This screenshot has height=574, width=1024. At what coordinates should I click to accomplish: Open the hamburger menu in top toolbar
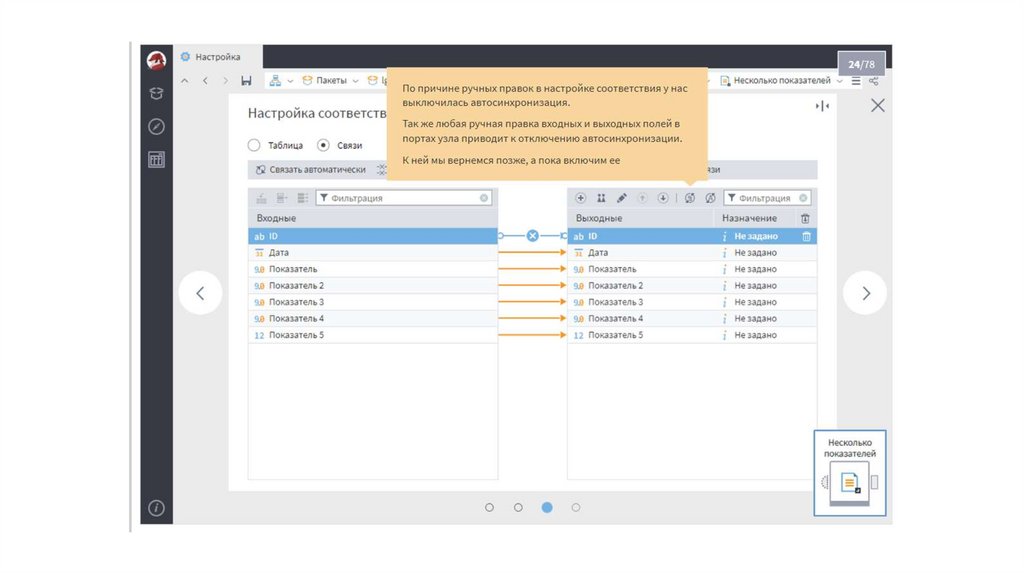[x=856, y=80]
